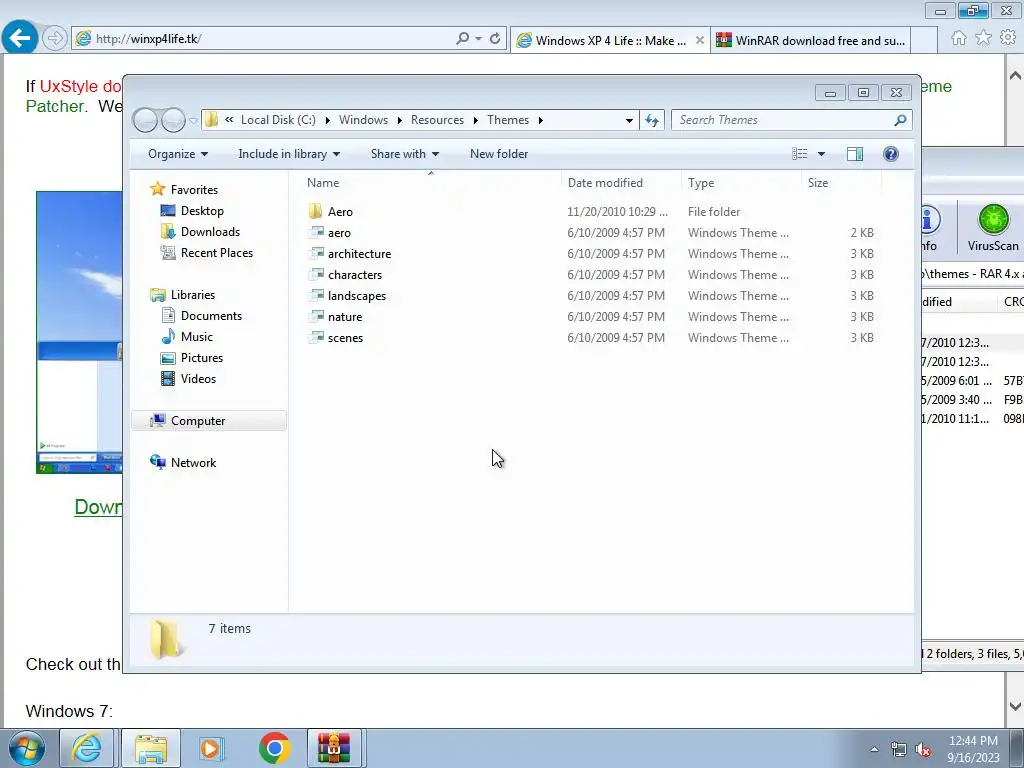This screenshot has width=1024, height=768.
Task: Select Network in navigation pane
Action: click(193, 462)
